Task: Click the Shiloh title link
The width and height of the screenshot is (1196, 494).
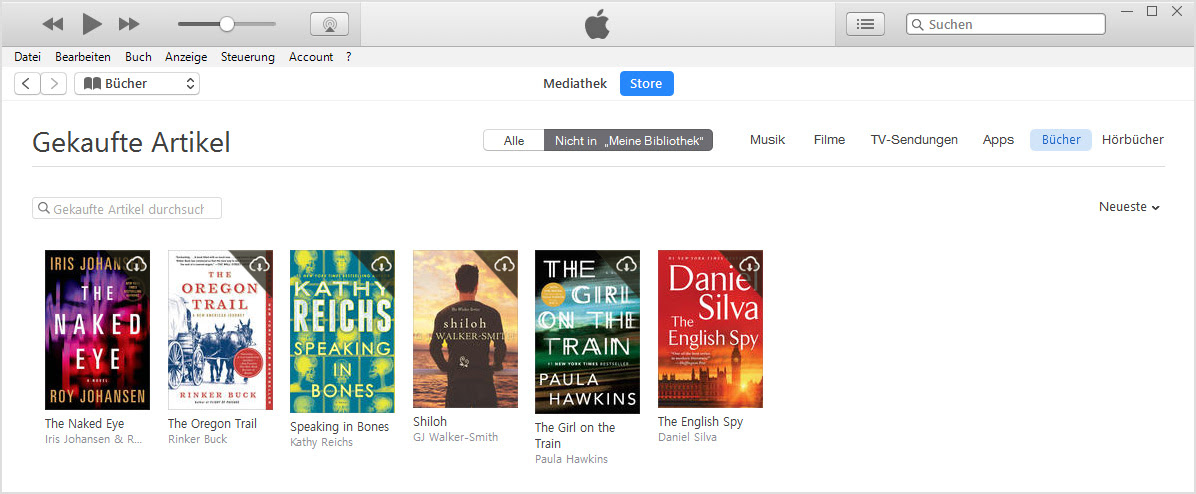Action: [429, 422]
